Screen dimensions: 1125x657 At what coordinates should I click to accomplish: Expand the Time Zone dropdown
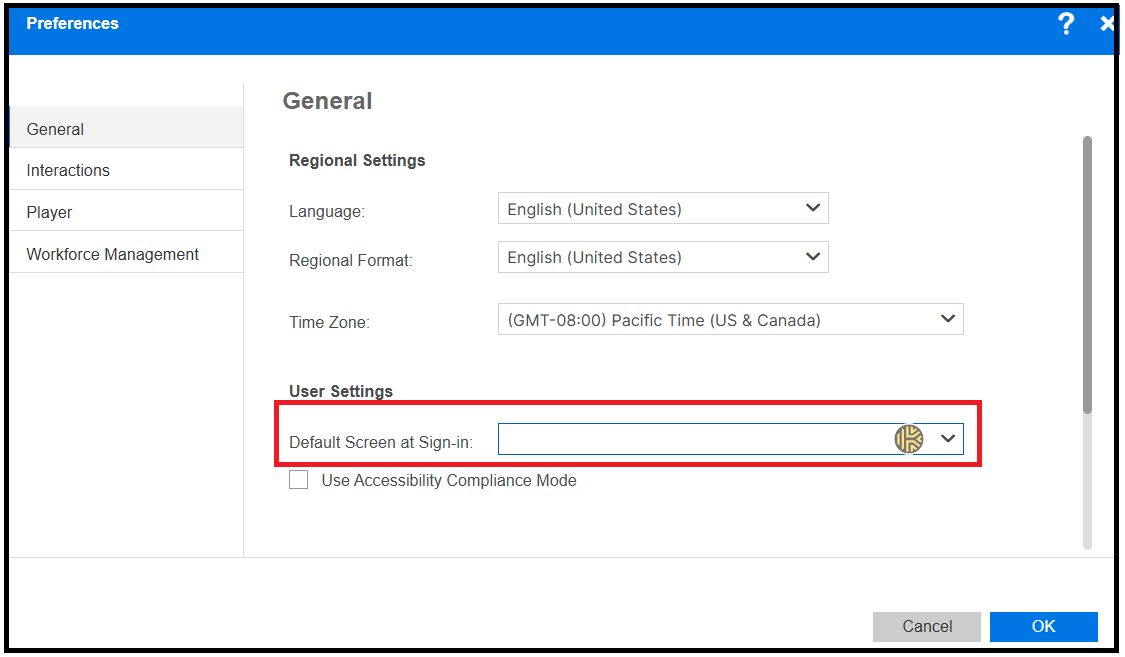coord(730,319)
